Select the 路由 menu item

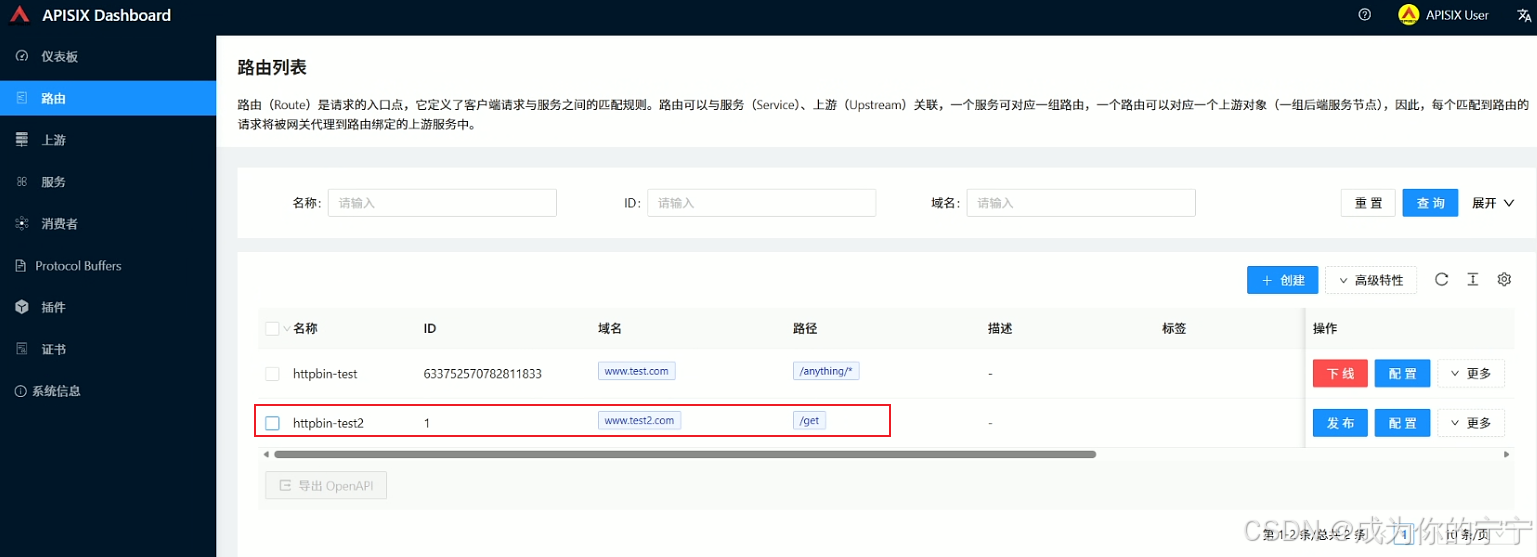point(108,98)
